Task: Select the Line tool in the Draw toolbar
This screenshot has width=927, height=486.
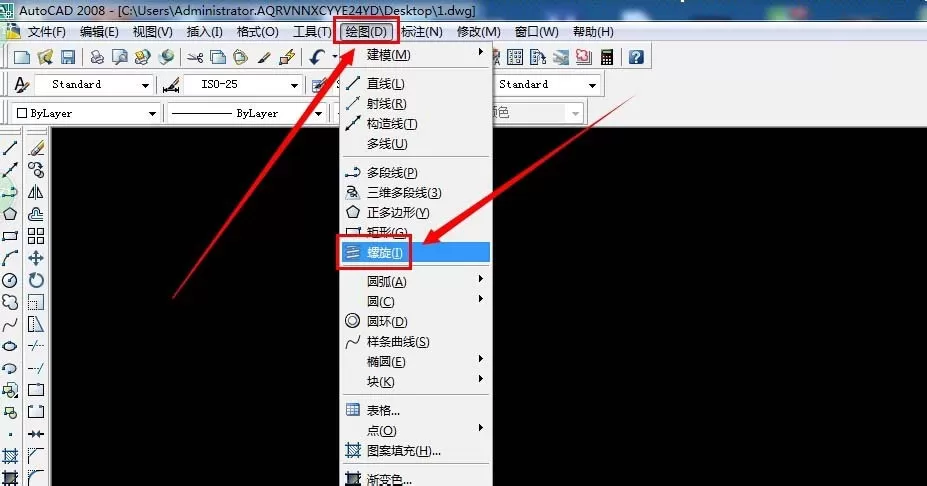Action: 10,148
